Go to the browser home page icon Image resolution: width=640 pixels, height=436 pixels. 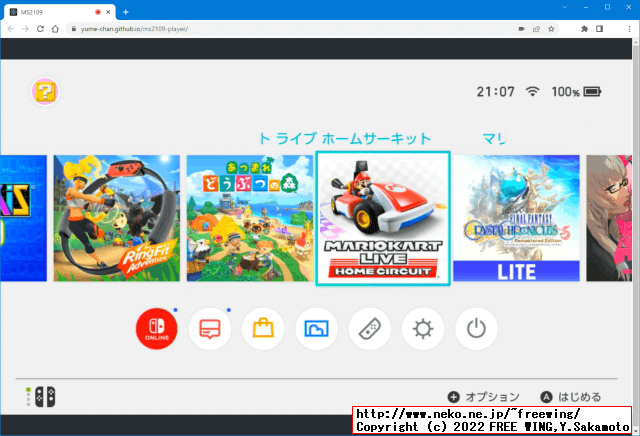click(x=55, y=29)
